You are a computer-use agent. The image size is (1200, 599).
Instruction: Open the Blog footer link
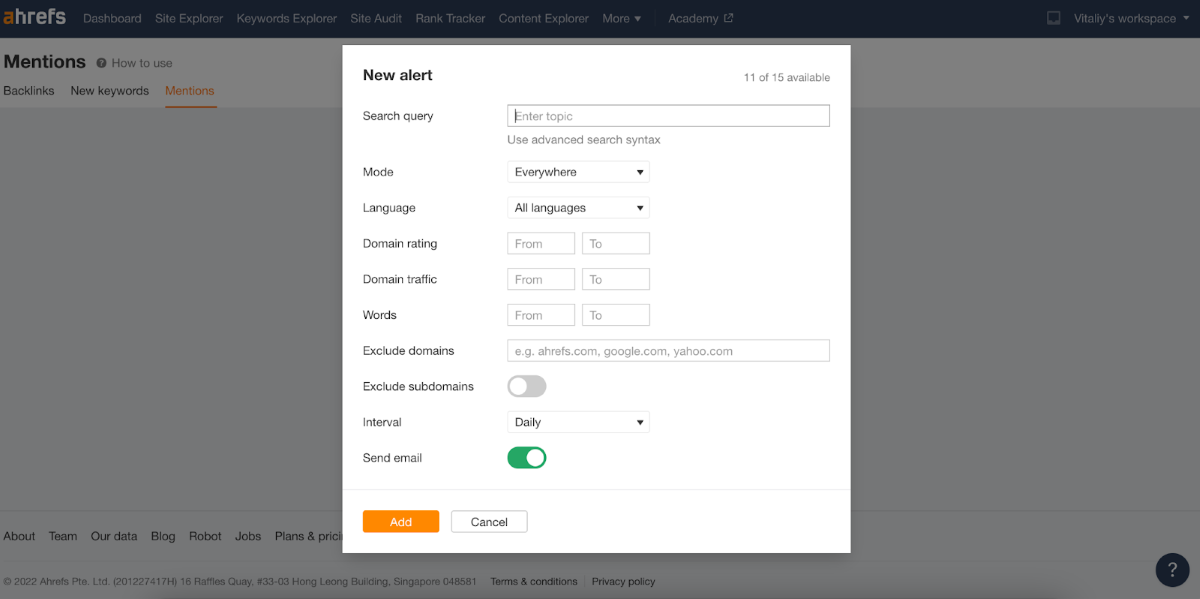[163, 536]
